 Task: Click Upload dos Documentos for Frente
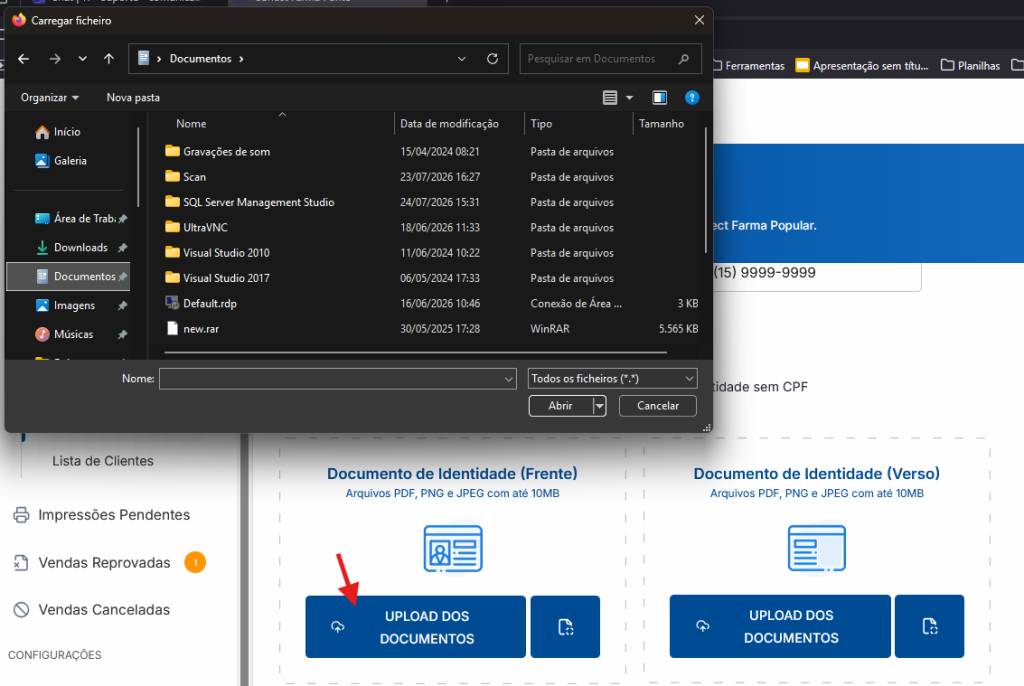(x=415, y=627)
